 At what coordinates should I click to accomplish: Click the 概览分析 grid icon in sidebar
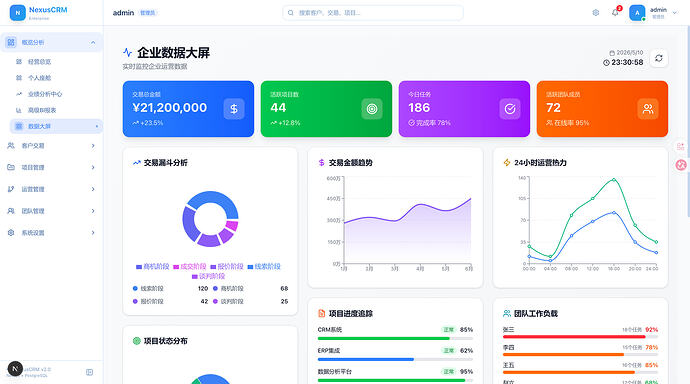pyautogui.click(x=11, y=42)
